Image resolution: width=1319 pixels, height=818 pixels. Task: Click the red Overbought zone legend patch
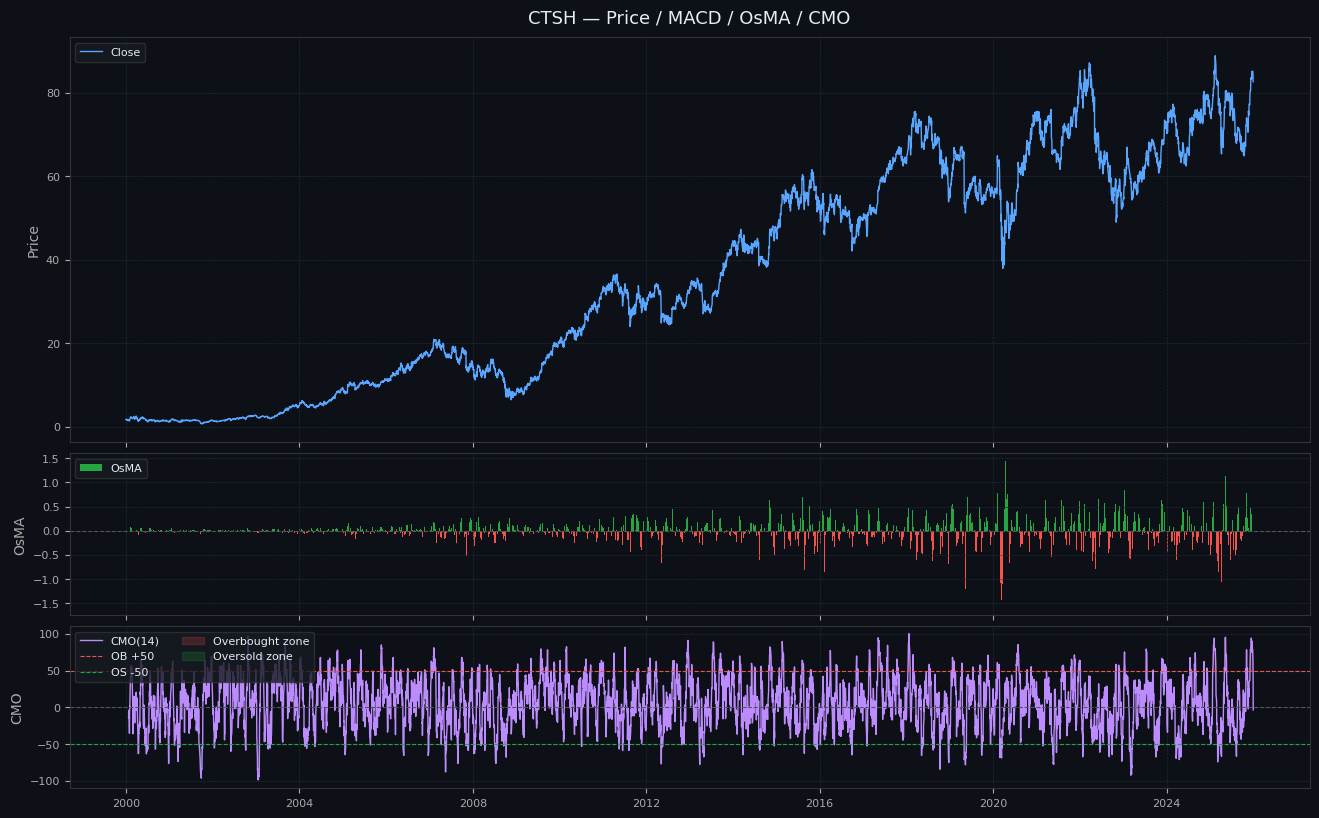pos(193,641)
